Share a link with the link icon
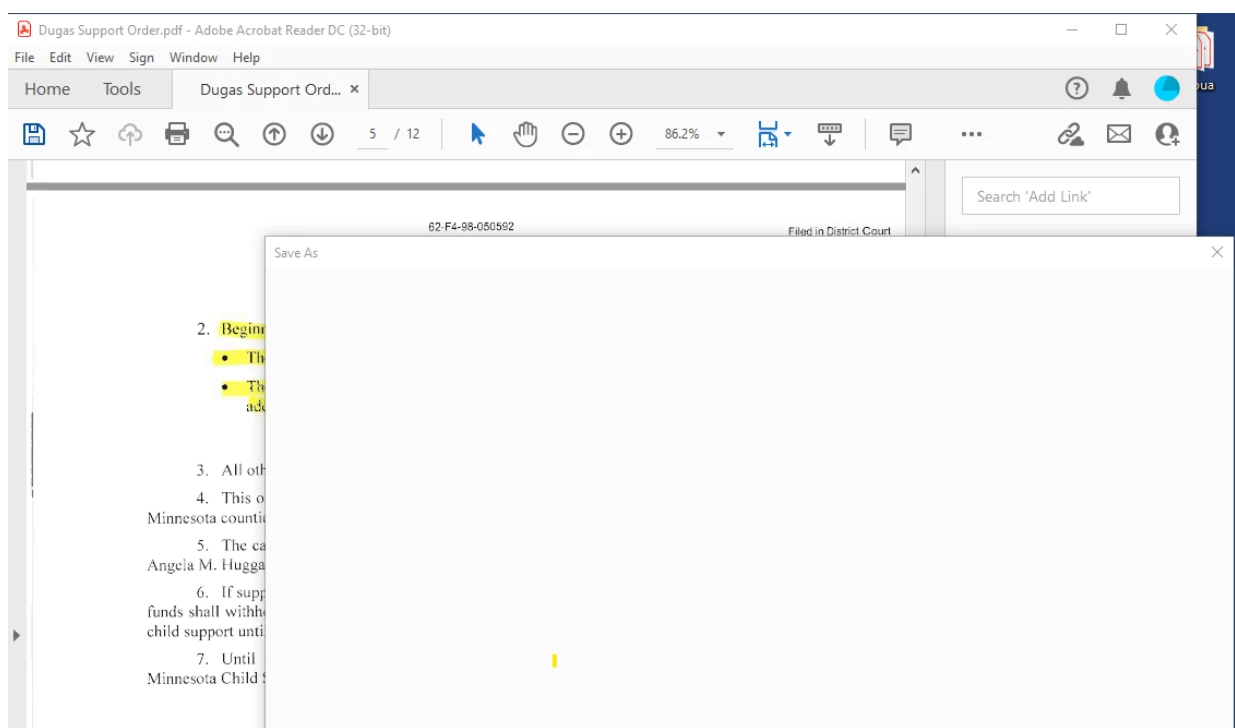Screen dimensions: 1235x728 (x=1071, y=133)
